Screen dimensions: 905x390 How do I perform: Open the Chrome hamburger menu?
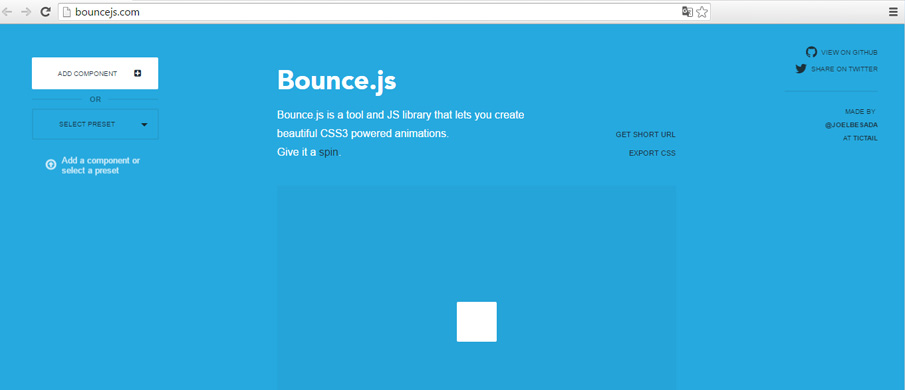pos(893,12)
